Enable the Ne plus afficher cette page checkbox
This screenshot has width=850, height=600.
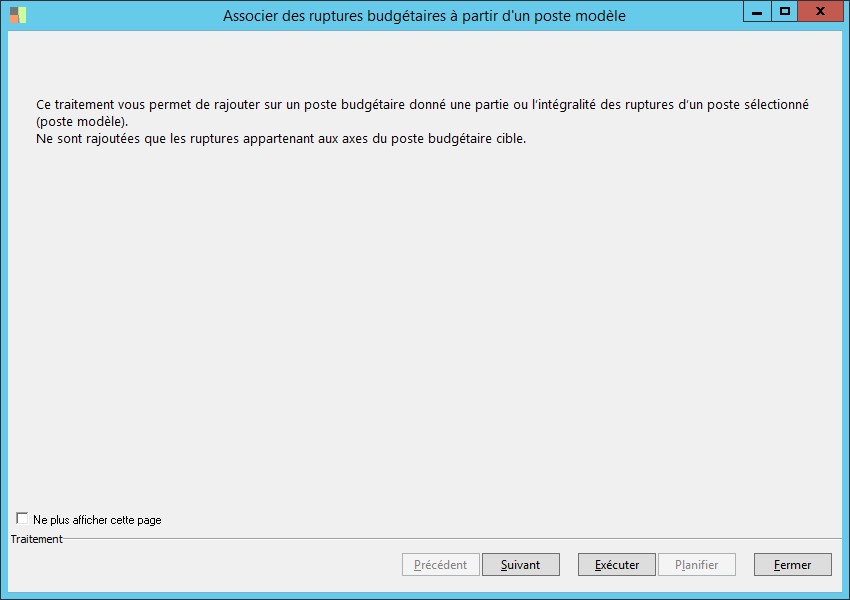pyautogui.click(x=22, y=519)
